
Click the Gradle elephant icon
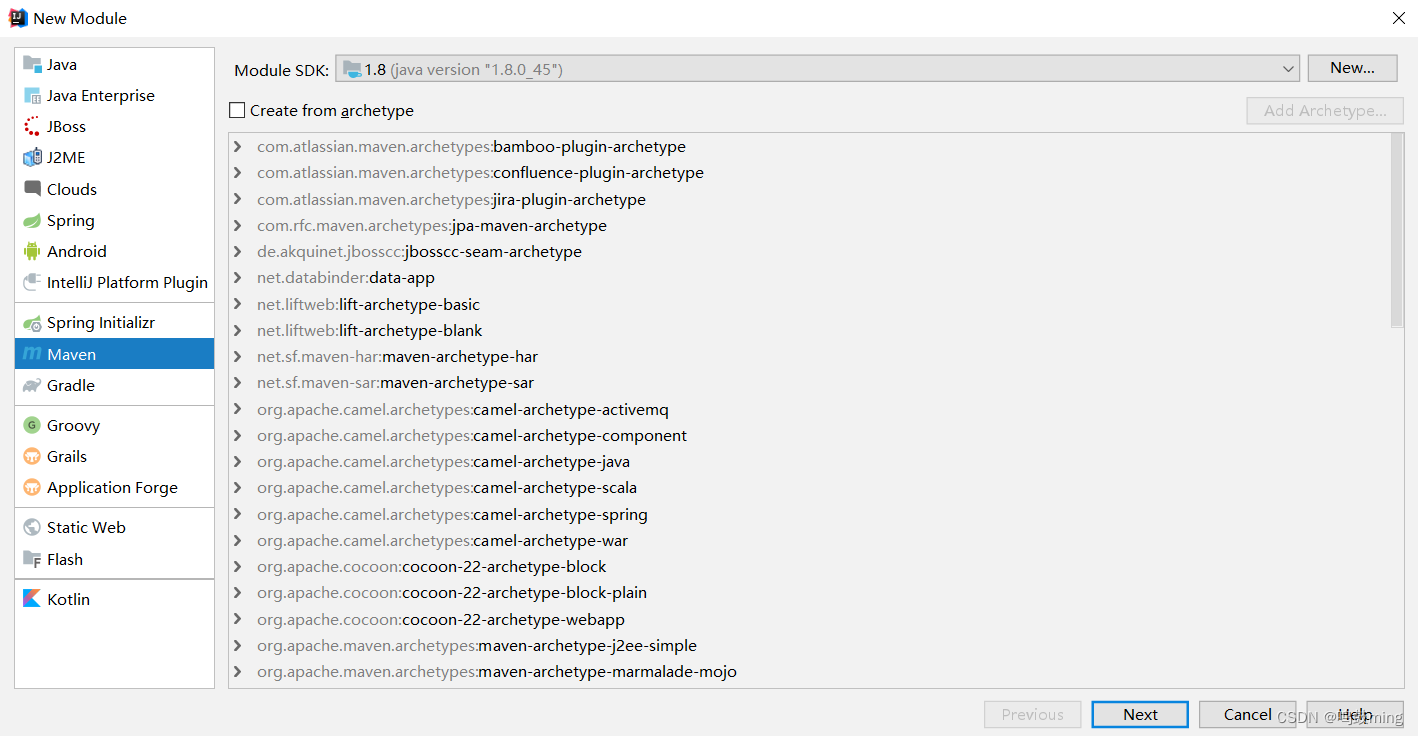click(x=32, y=386)
